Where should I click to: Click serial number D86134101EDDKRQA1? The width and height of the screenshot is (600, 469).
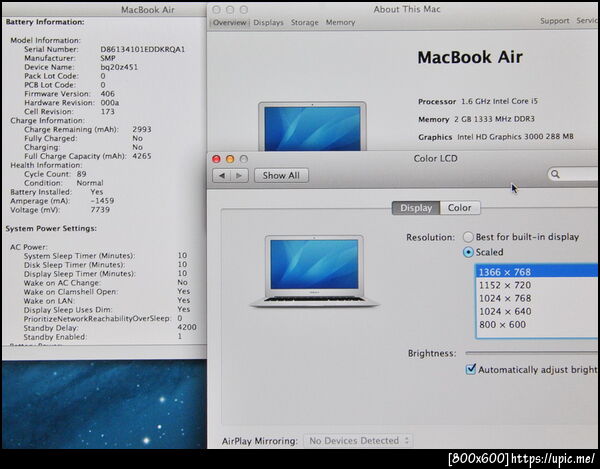pos(143,49)
